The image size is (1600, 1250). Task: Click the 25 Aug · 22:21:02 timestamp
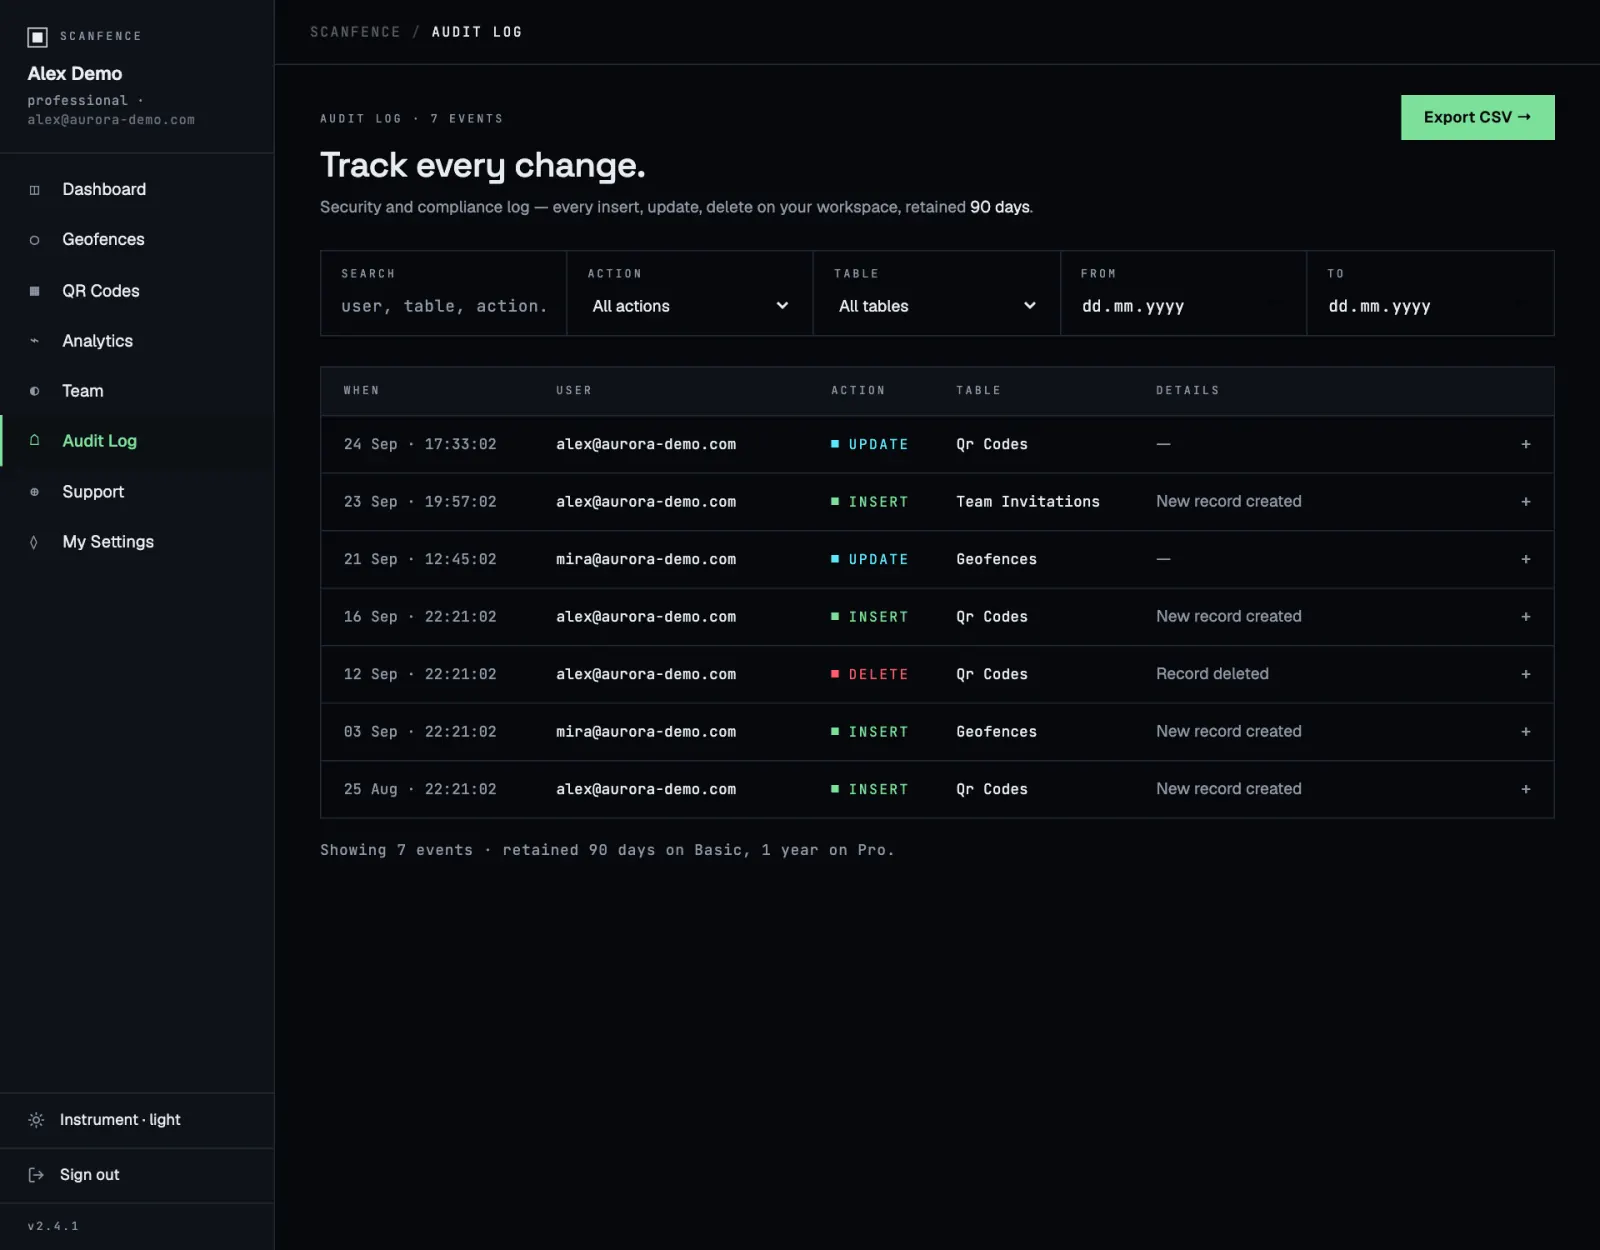pos(420,789)
